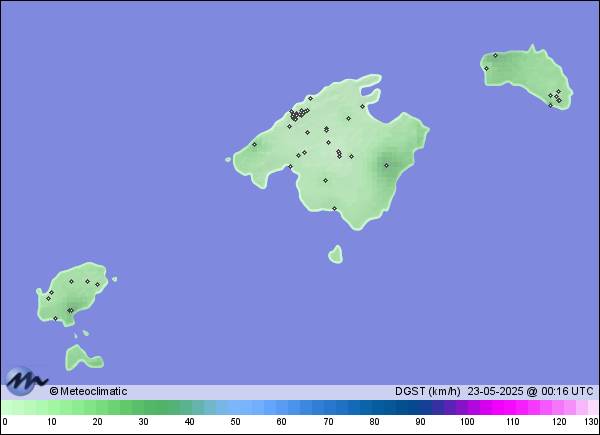Click scale label 30
The image size is (600, 435).
click(143, 422)
